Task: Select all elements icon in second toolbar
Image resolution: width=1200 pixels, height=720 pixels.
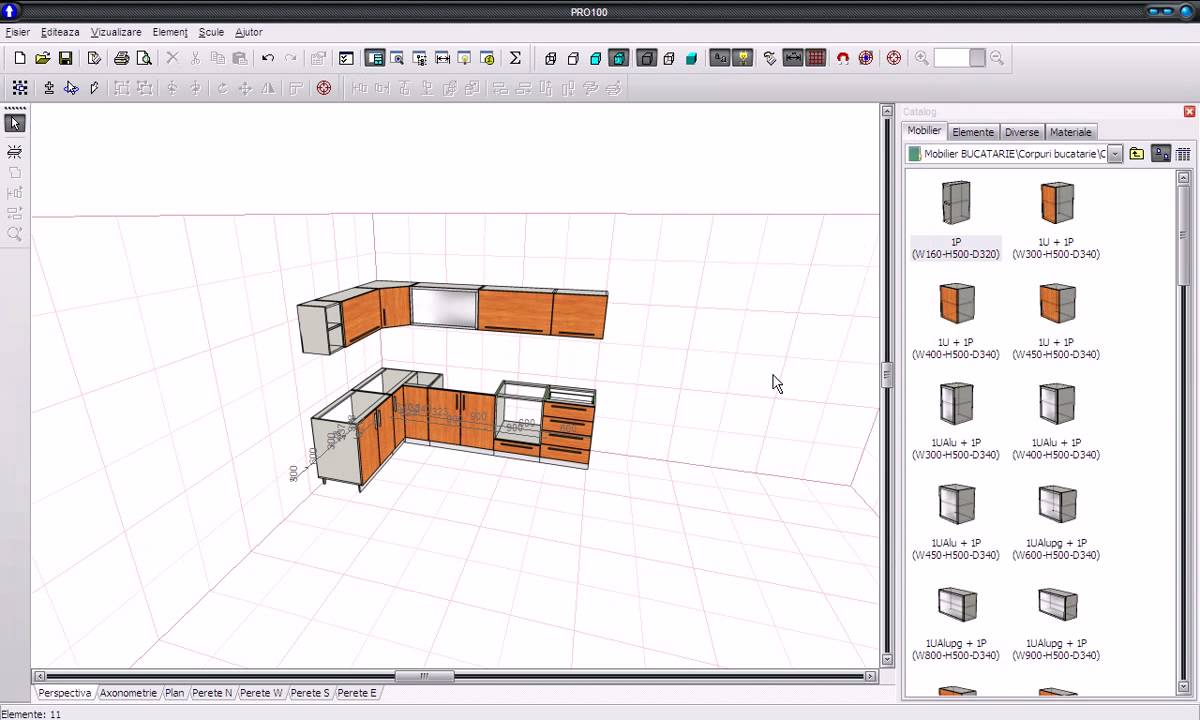Action: 19,88
